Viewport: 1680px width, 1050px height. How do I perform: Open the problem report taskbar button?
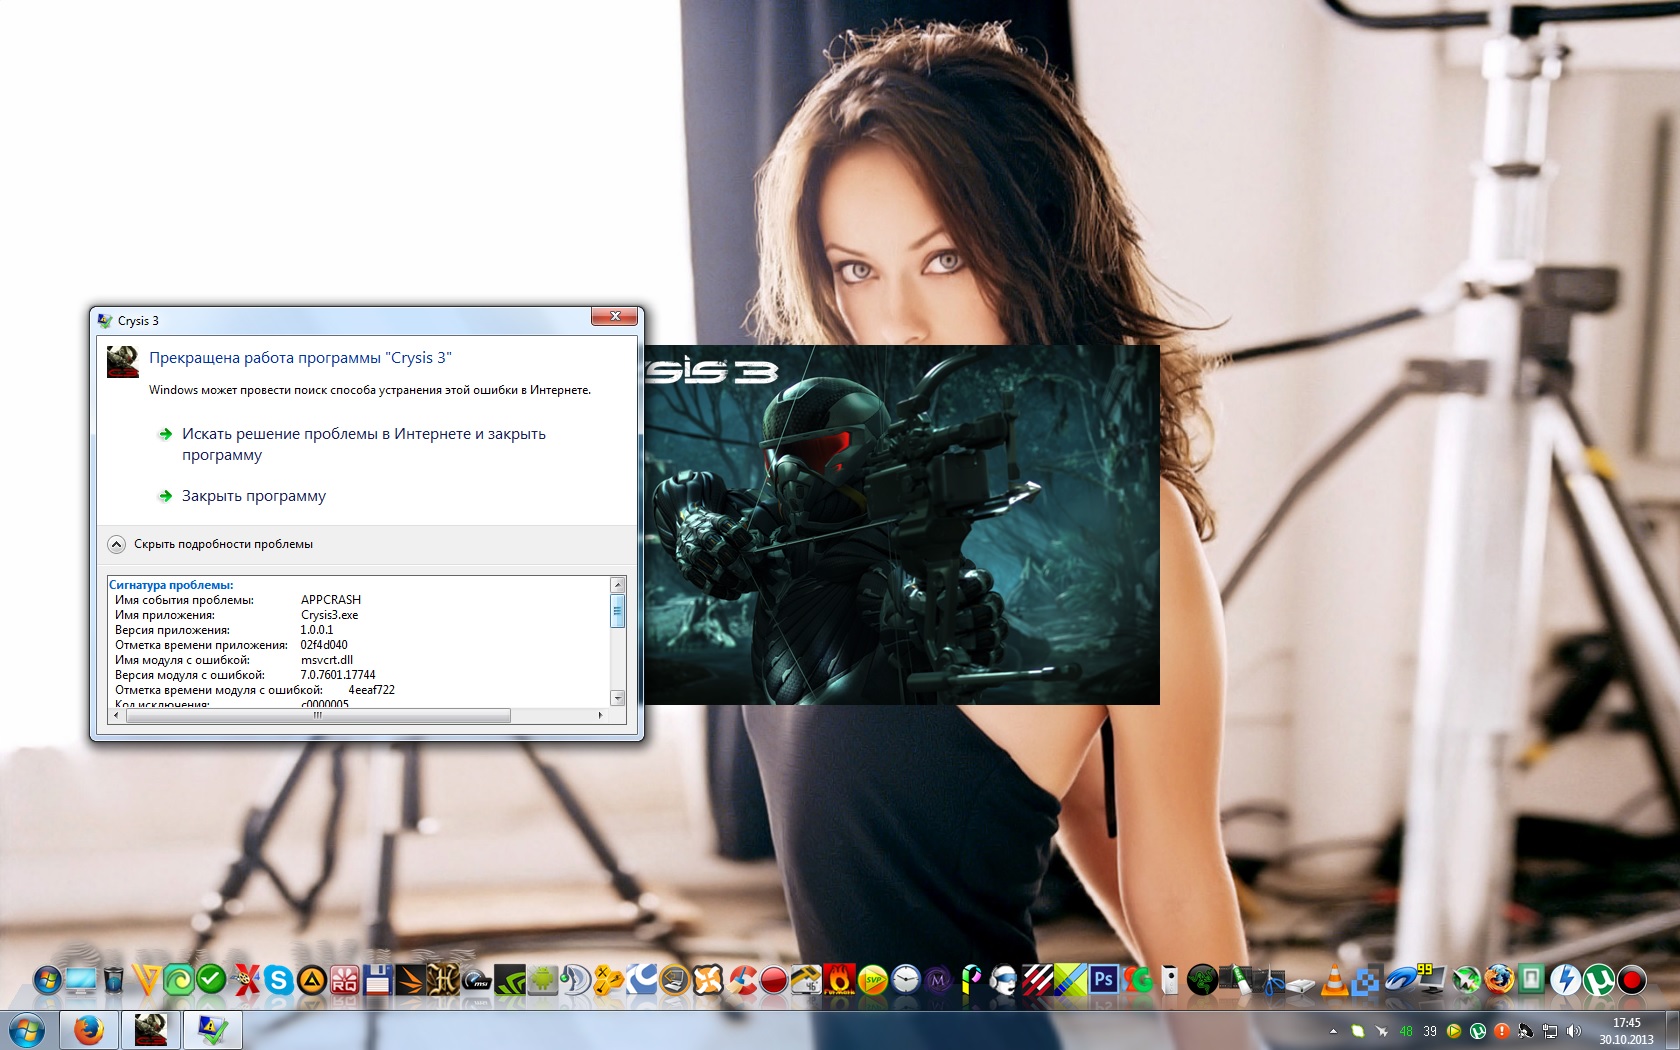213,1030
